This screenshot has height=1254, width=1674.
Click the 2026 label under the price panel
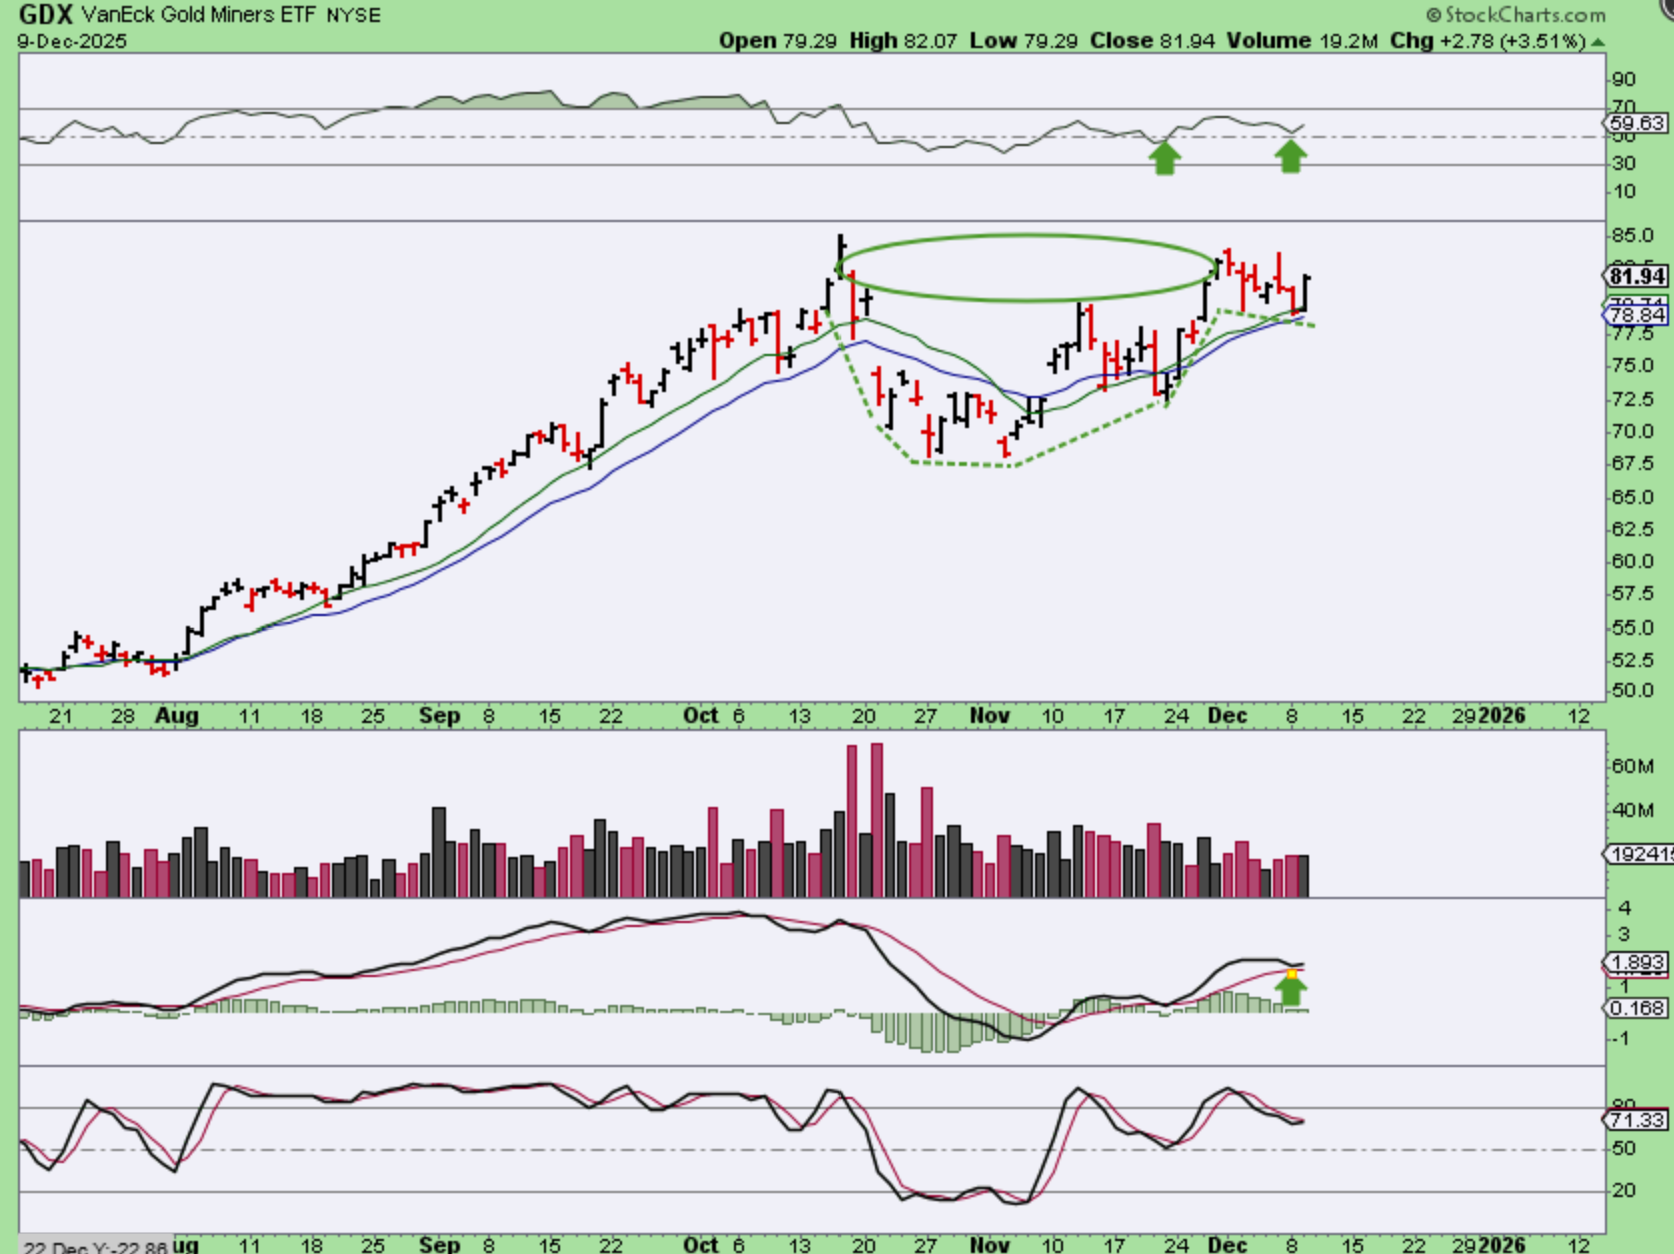[1502, 716]
